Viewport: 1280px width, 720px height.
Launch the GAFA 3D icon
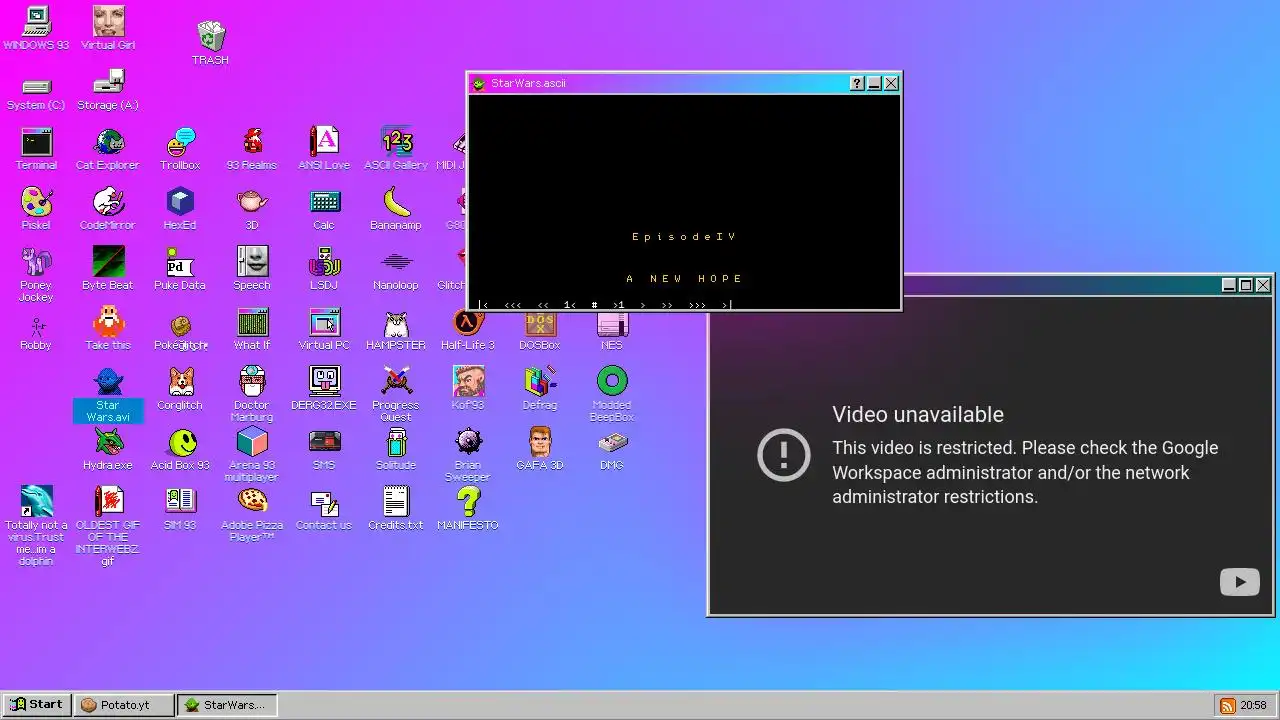[540, 449]
